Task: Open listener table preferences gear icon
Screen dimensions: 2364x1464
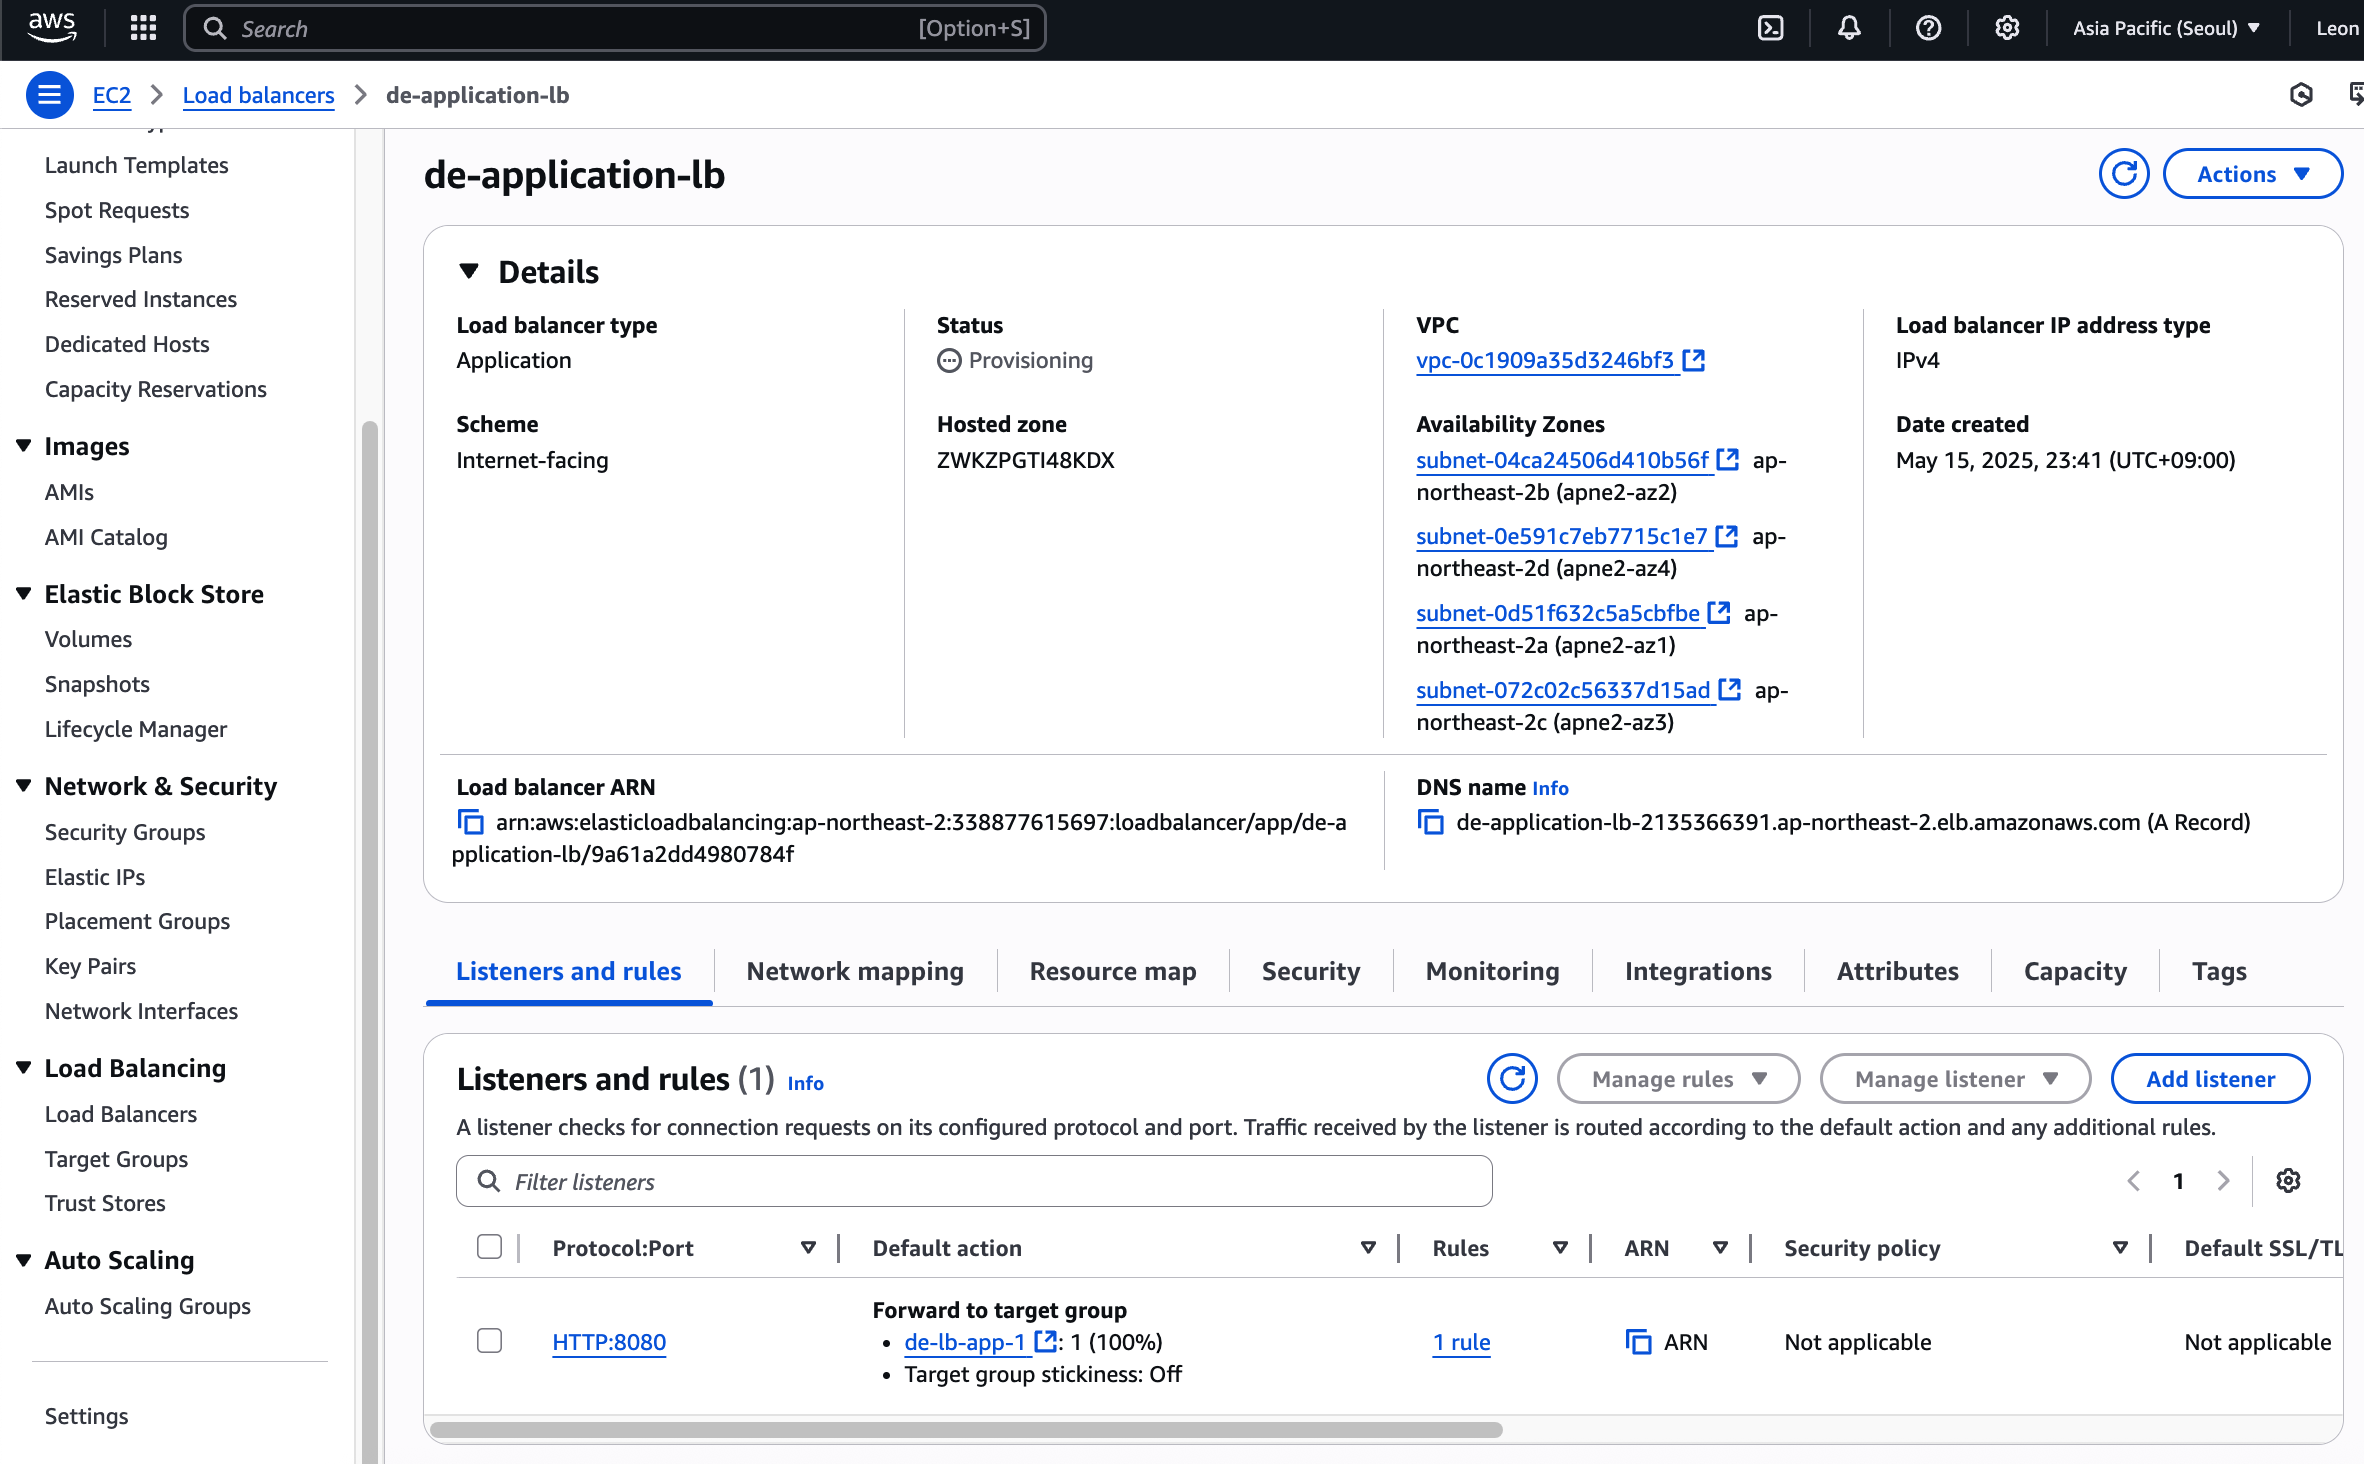Action: pyautogui.click(x=2288, y=1181)
